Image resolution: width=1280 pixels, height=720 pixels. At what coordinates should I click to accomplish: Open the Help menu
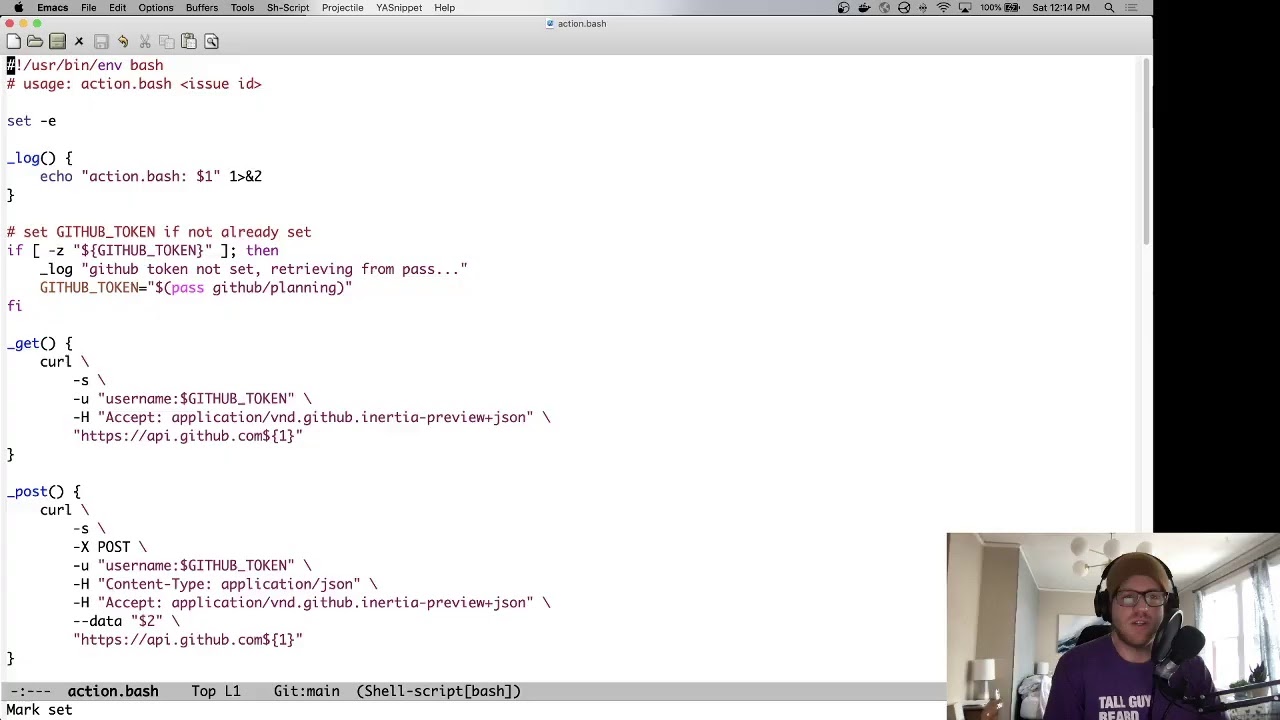coord(445,8)
